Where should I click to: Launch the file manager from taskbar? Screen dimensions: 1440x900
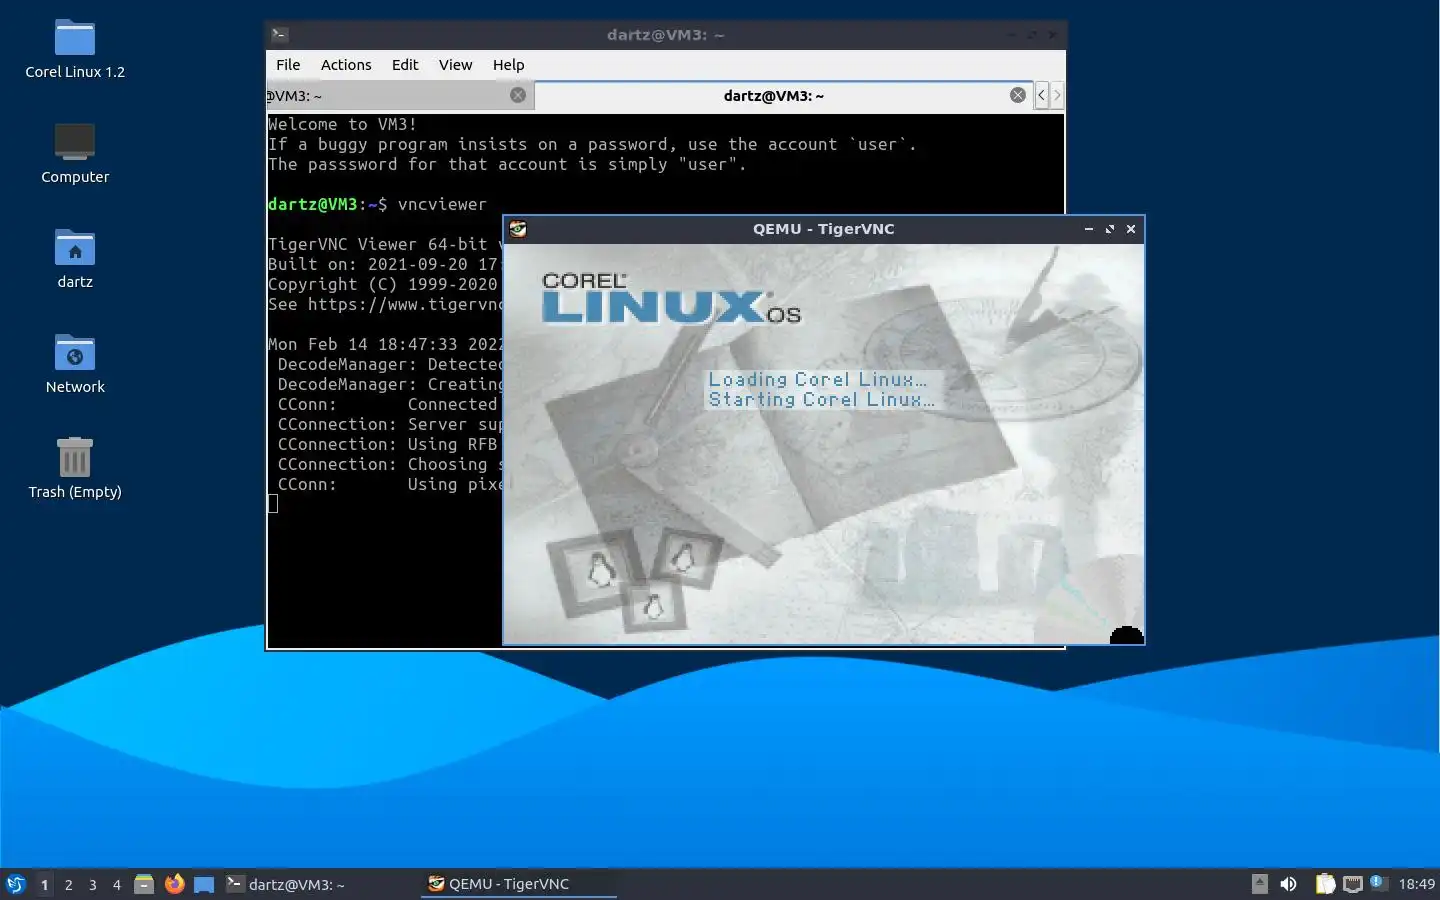[144, 884]
